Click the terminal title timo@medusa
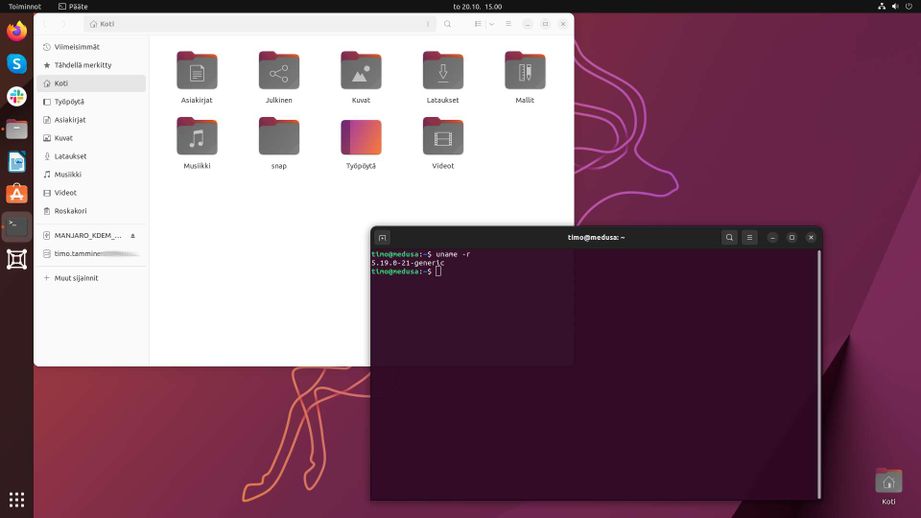This screenshot has width=921, height=518. pyautogui.click(x=596, y=237)
